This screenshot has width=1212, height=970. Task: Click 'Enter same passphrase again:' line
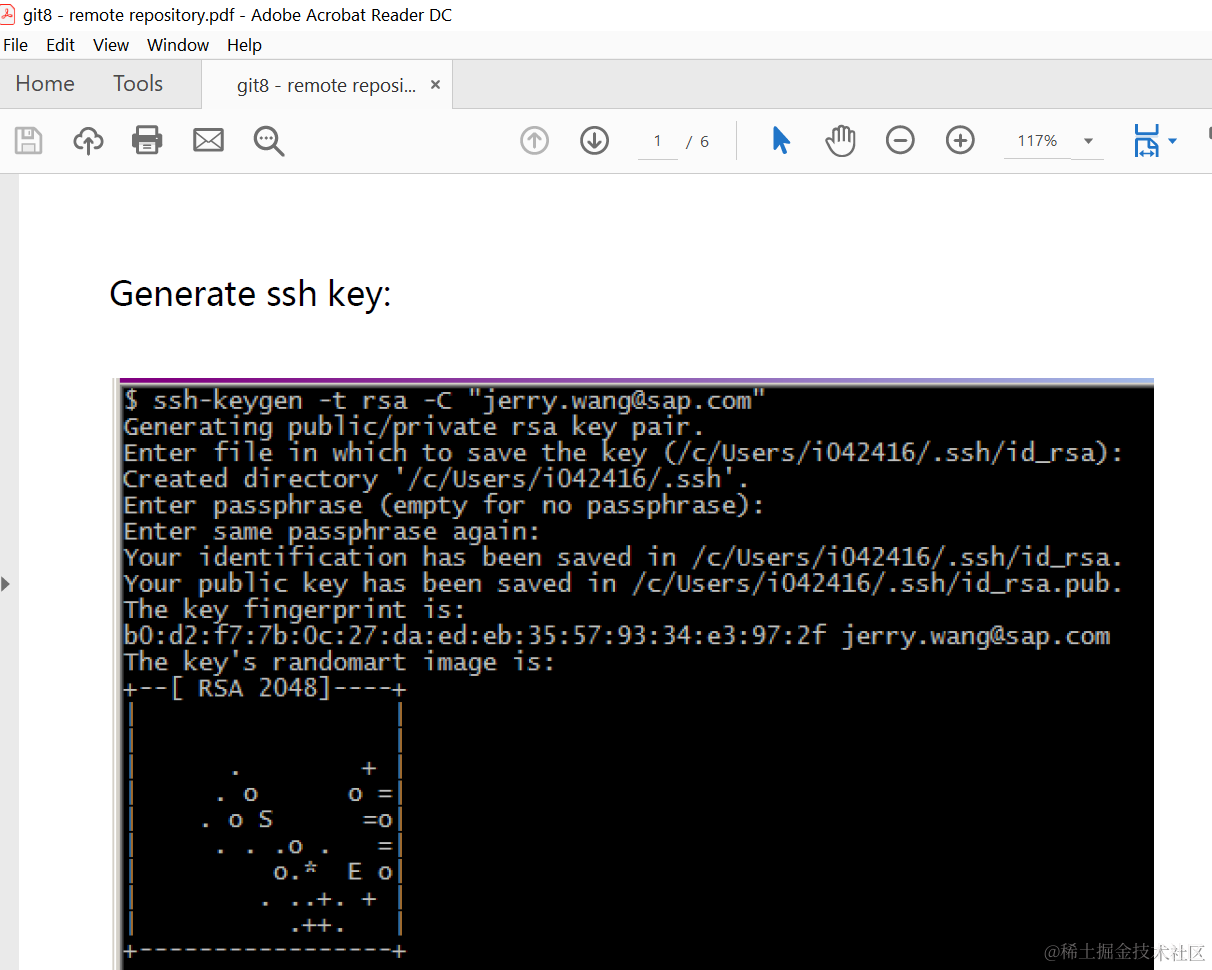click(x=332, y=531)
